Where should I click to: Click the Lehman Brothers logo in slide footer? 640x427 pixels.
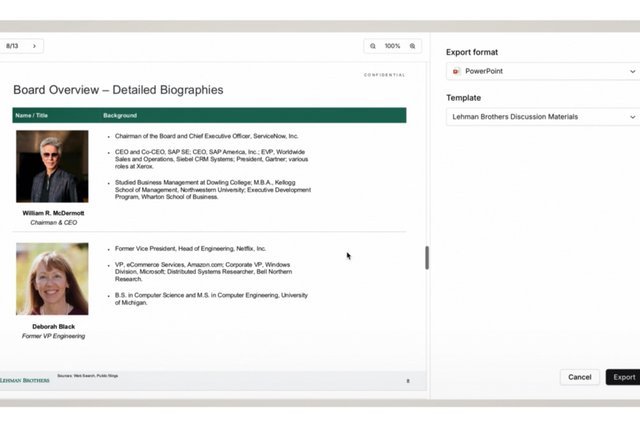pos(25,380)
